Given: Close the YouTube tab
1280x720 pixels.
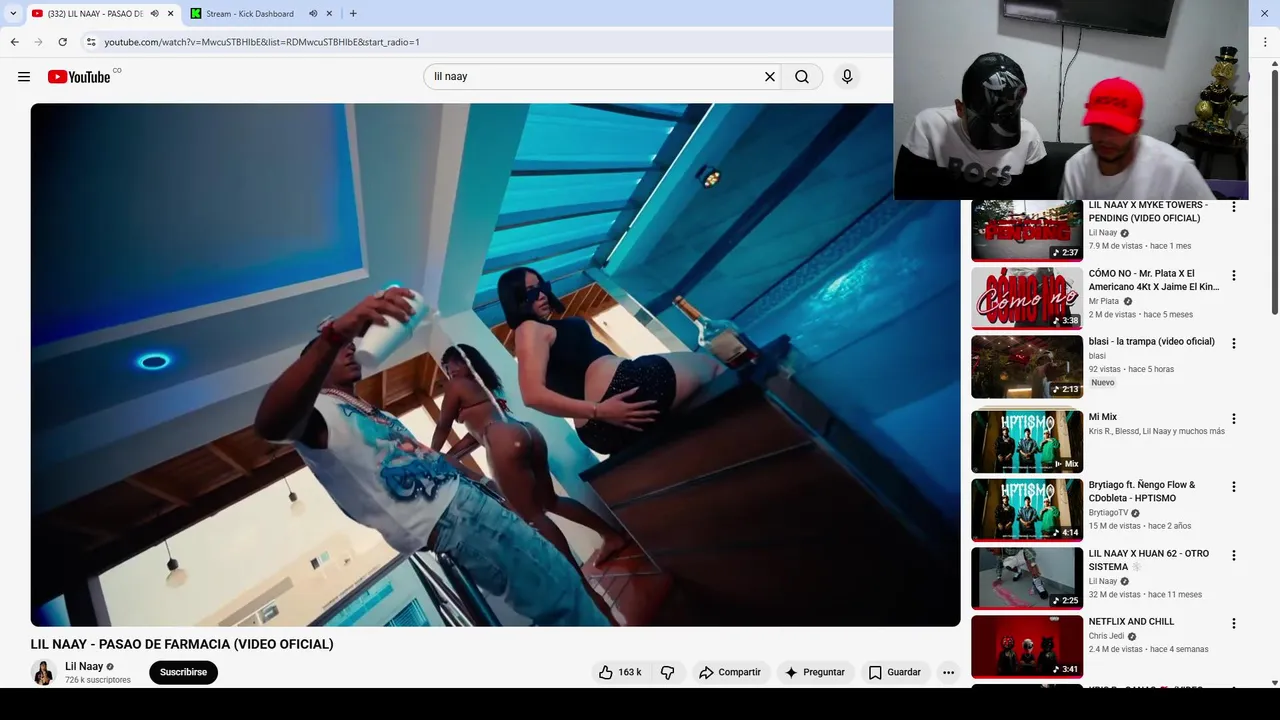Looking at the screenshot, I should point(170,14).
